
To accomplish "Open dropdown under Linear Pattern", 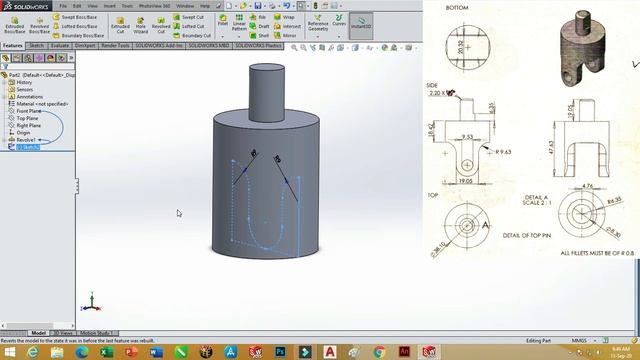I will click(x=239, y=36).
